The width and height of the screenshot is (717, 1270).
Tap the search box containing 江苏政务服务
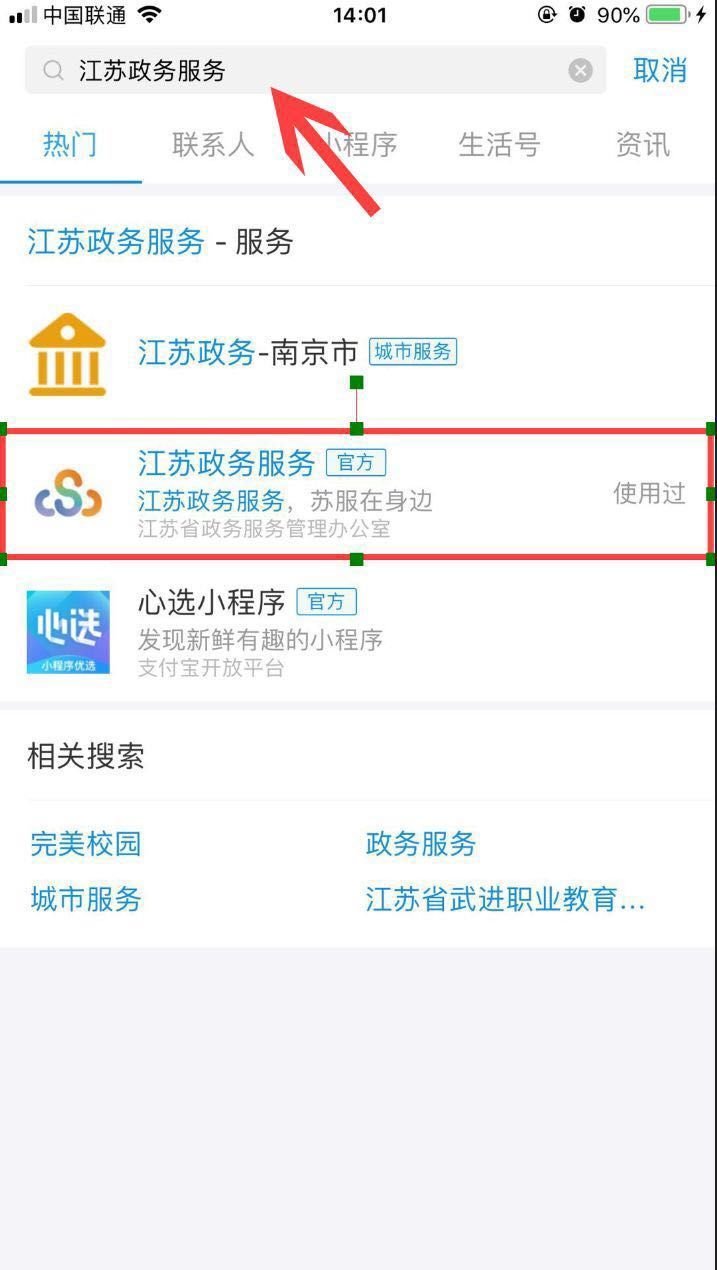point(315,70)
